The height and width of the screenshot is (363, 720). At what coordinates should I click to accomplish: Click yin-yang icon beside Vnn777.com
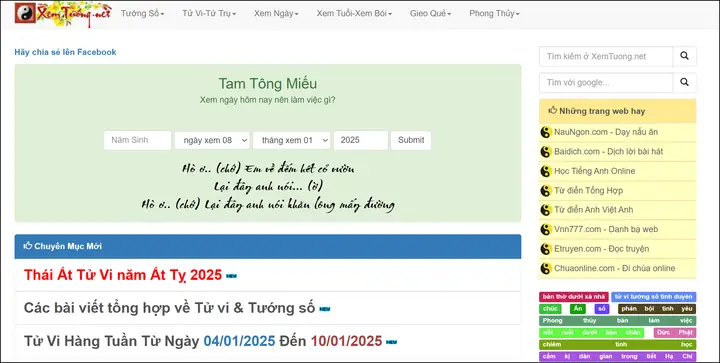coord(546,229)
